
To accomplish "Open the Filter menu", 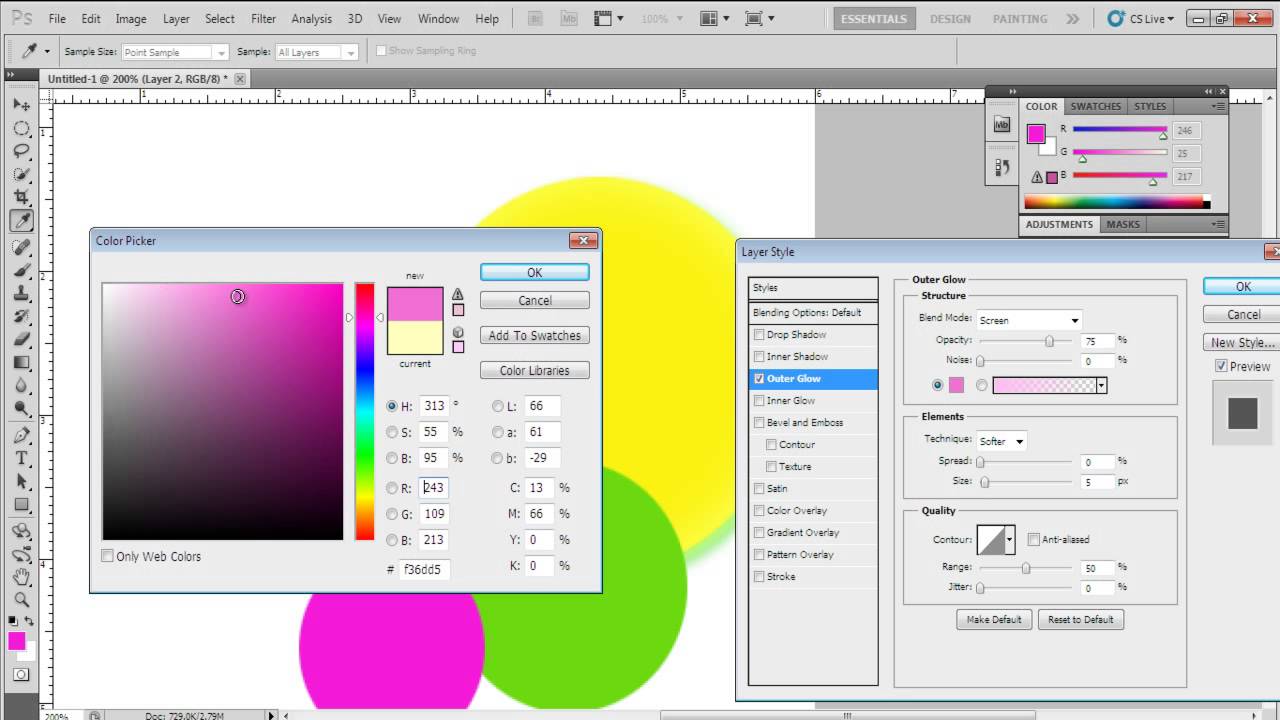I will (263, 18).
